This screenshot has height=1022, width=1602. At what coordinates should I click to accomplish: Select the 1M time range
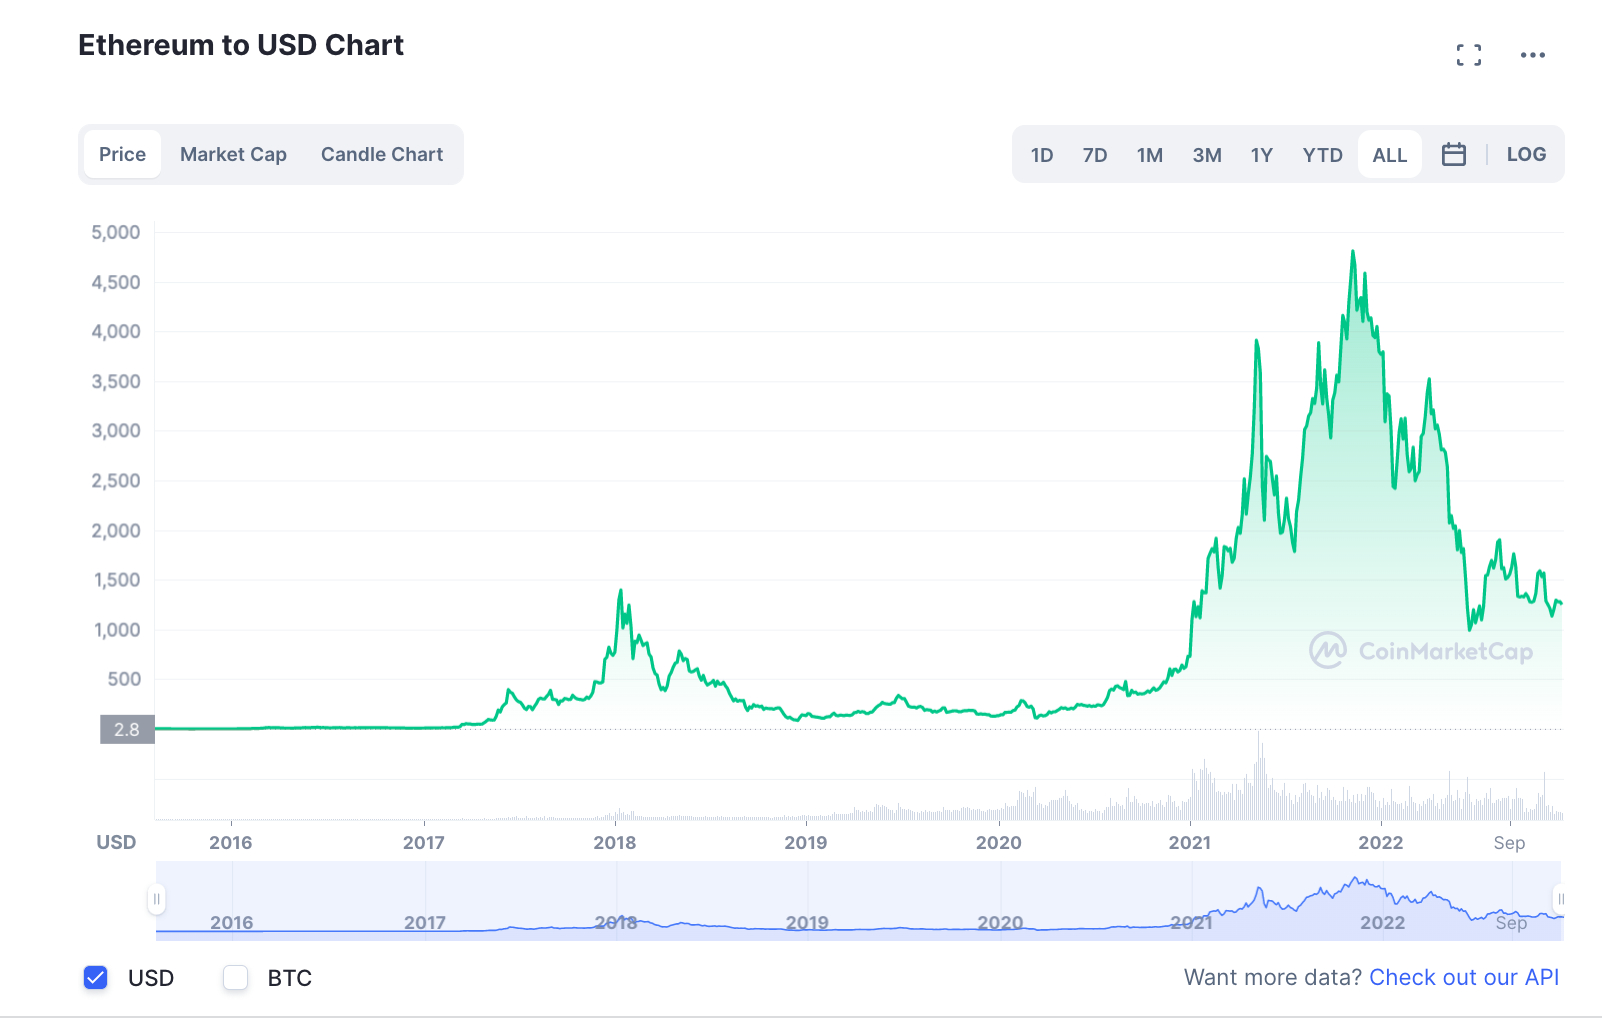point(1150,155)
